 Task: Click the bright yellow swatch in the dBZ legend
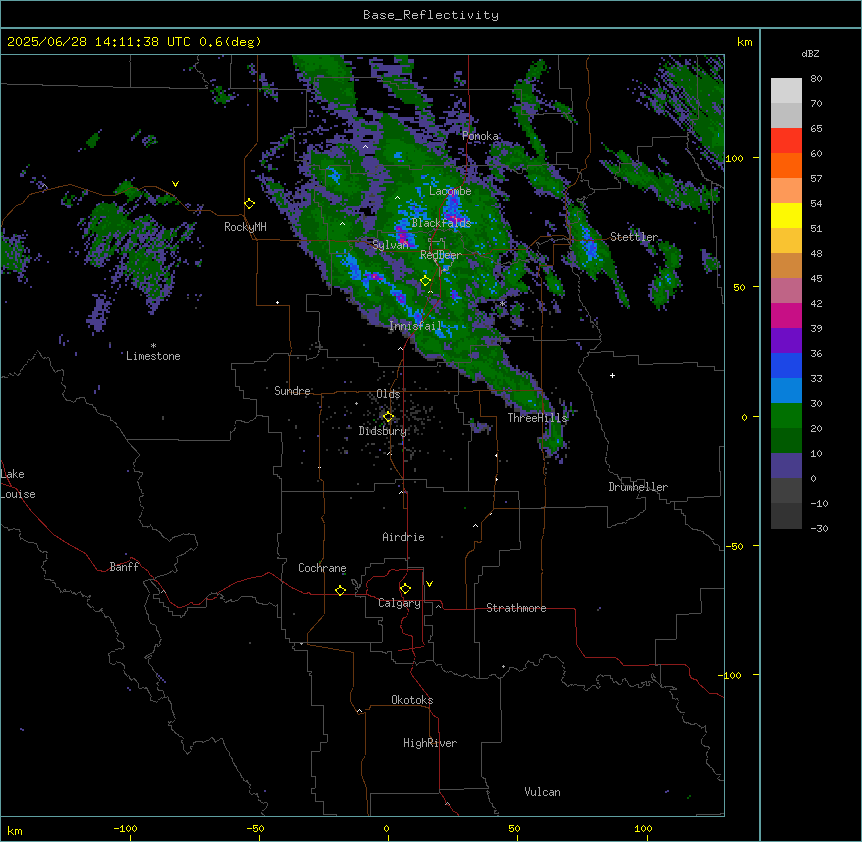pos(786,215)
